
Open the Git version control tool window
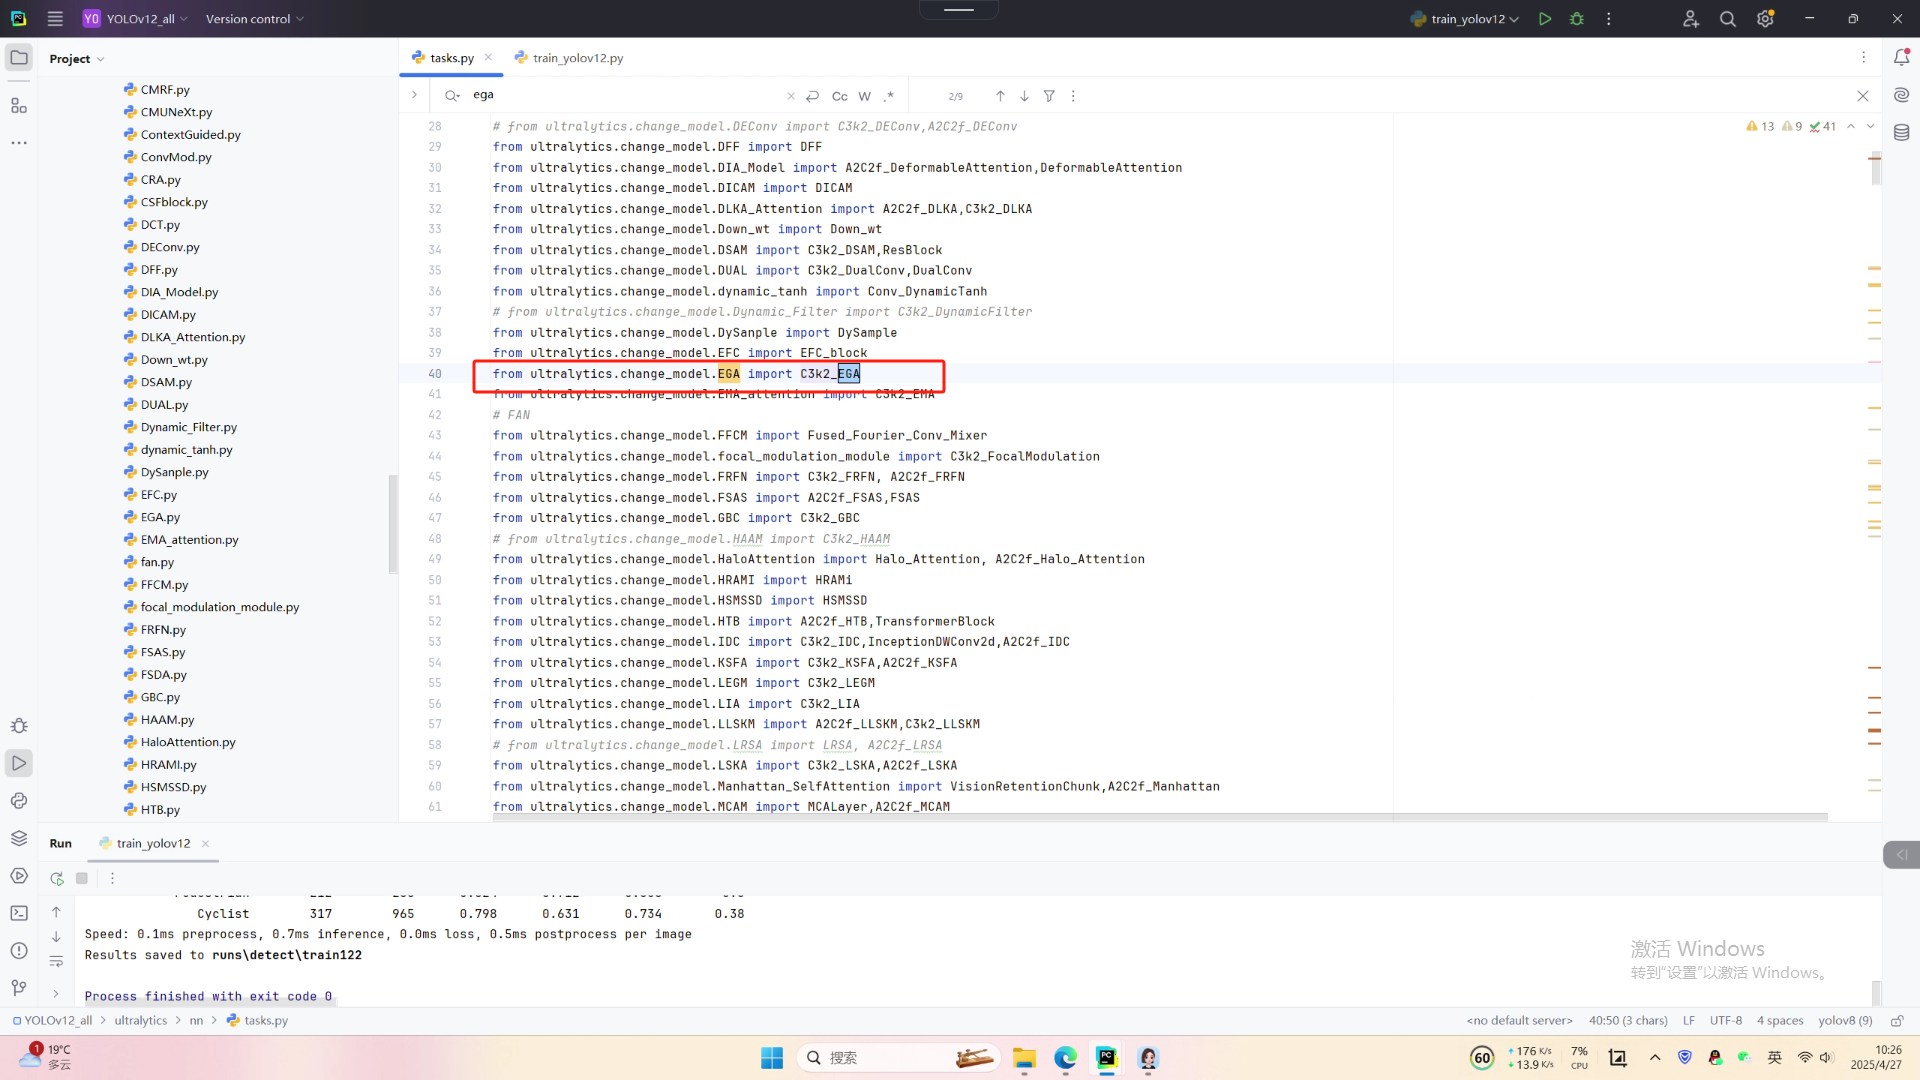[19, 988]
